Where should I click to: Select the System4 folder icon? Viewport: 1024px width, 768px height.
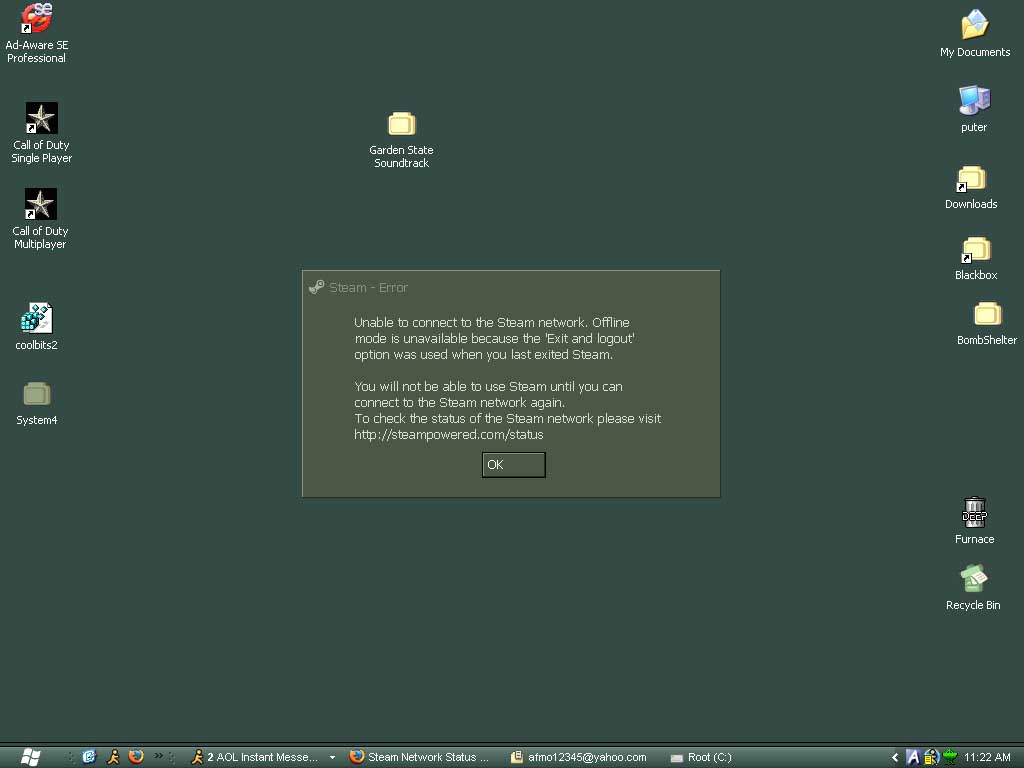point(37,404)
